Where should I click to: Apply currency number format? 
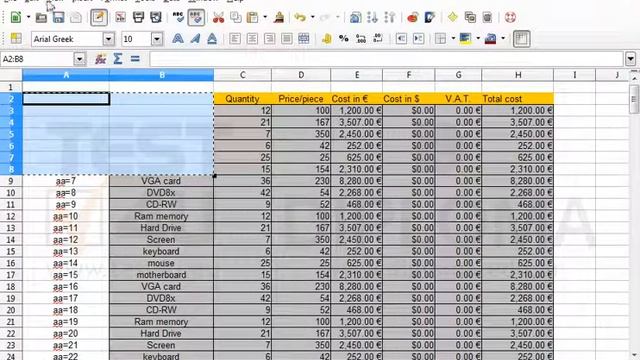(x=326, y=39)
